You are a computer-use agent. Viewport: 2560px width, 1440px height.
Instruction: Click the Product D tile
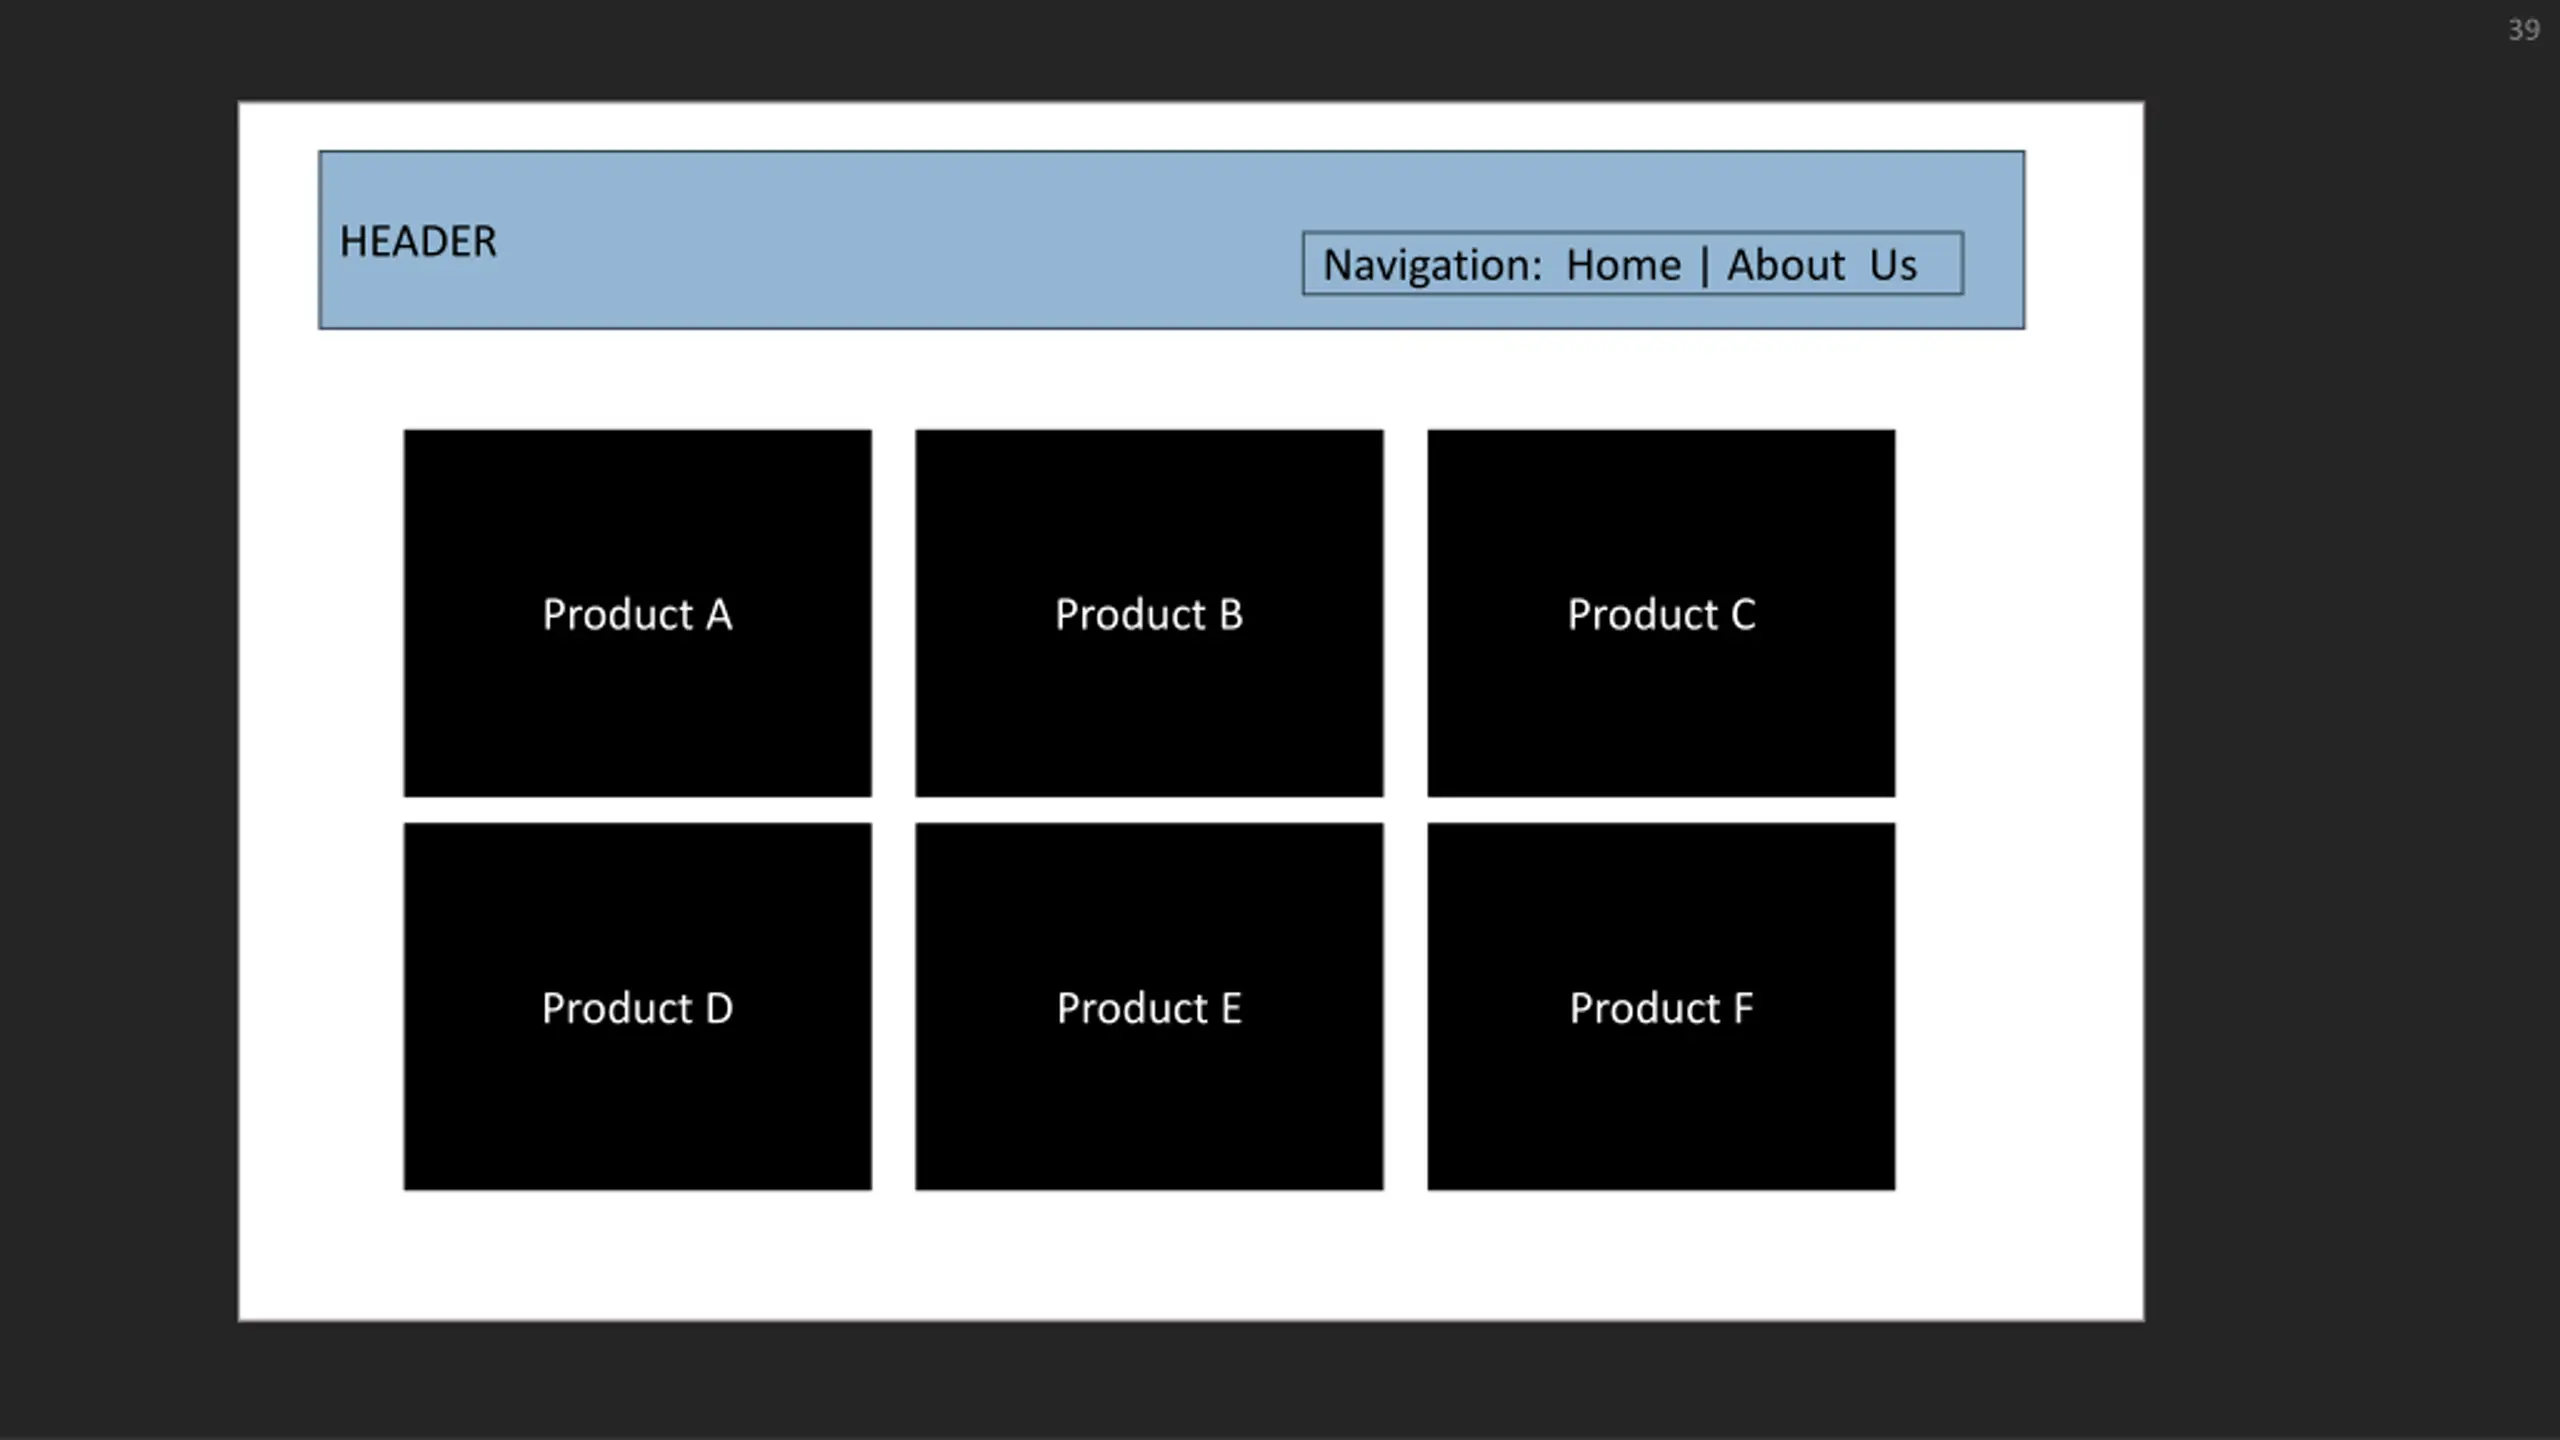pos(638,1007)
